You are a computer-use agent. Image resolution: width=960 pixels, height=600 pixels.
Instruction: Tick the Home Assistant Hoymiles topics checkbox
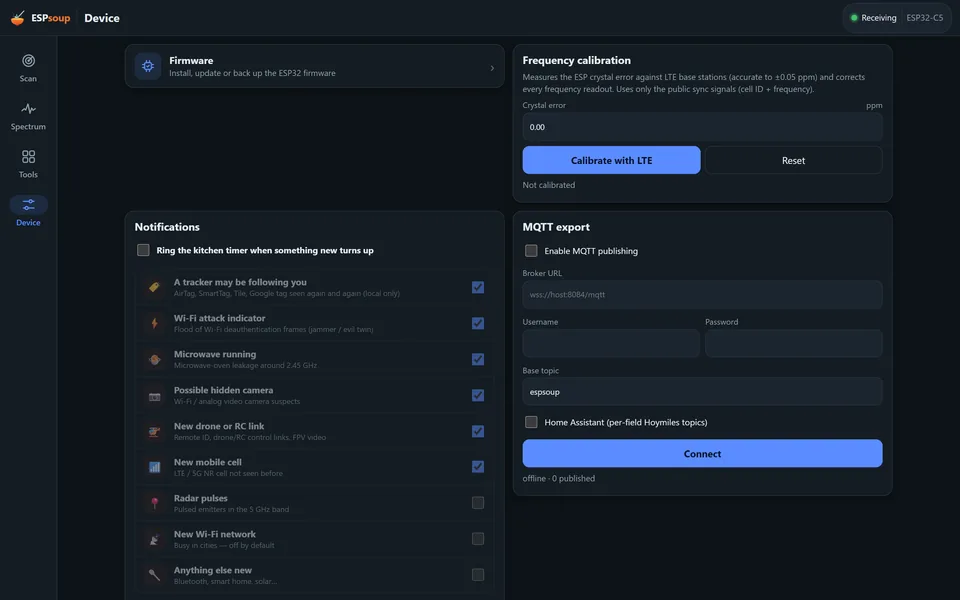click(531, 422)
